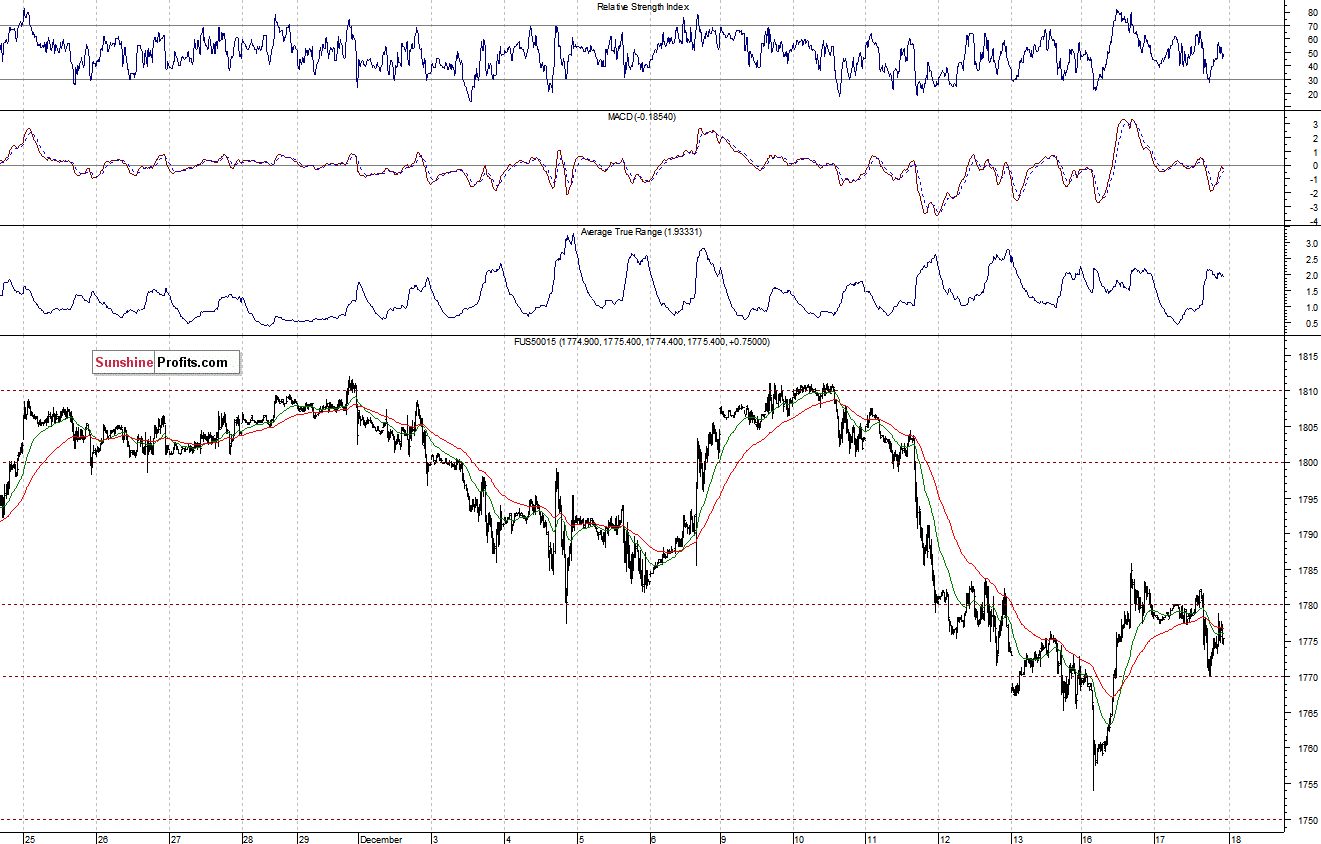Click the 1795 price axis value

point(1308,499)
